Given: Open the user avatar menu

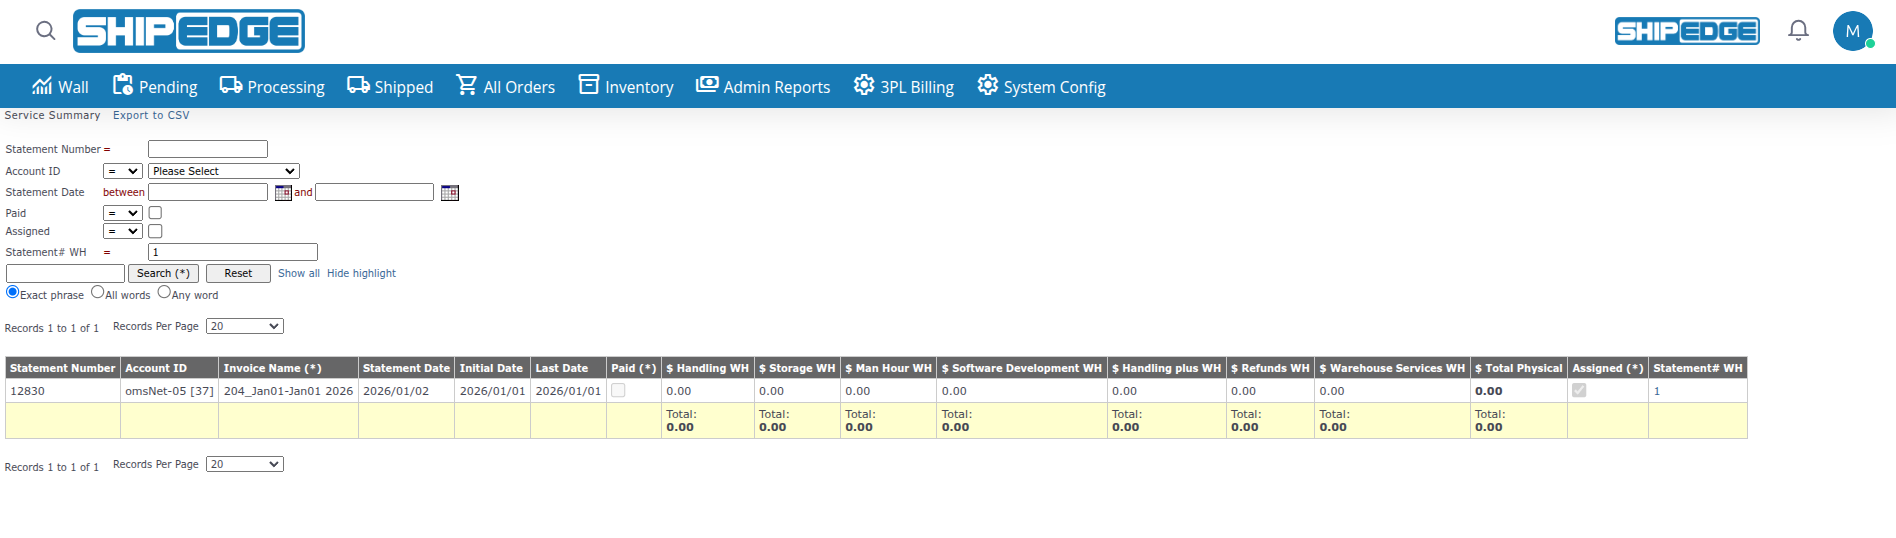Looking at the screenshot, I should [x=1852, y=31].
